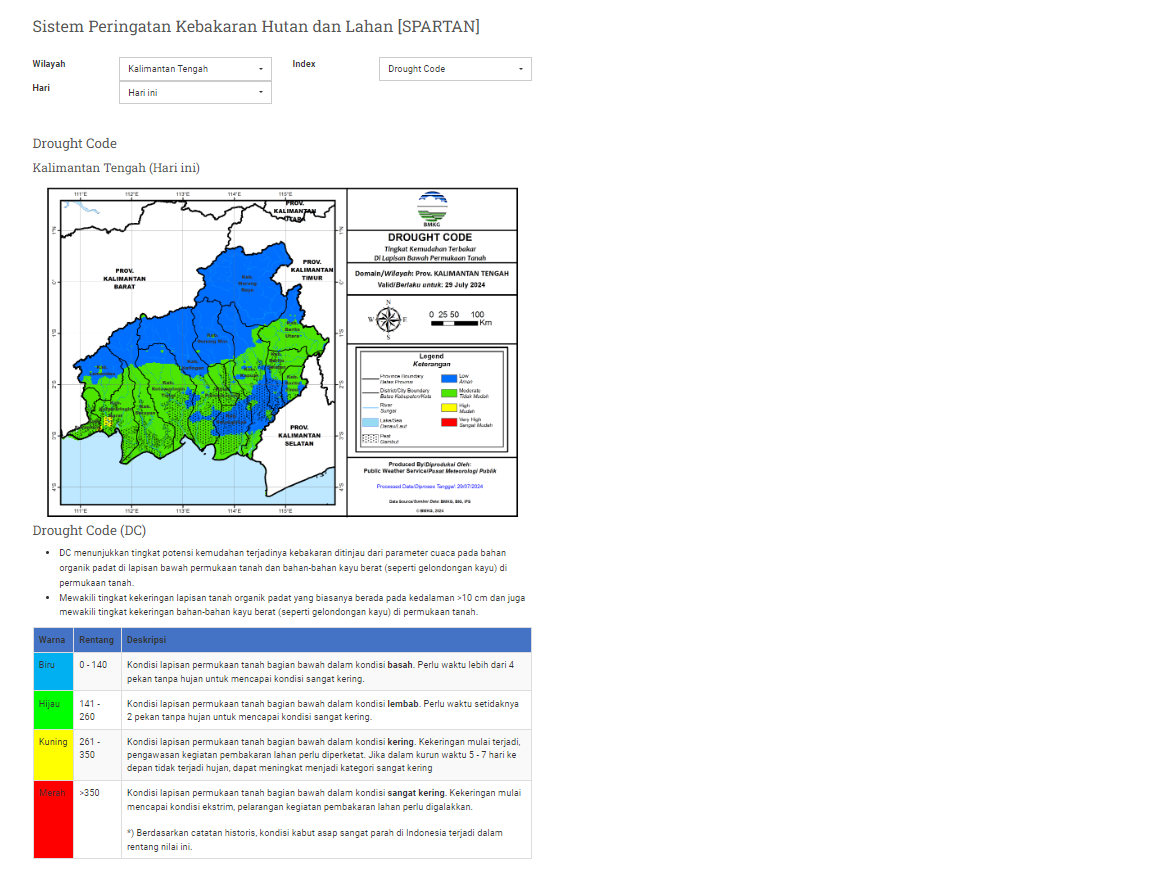Click the bullet starting DC menunjukkan tingkat potensi
Screen dimensions: 1152x871
(284, 568)
